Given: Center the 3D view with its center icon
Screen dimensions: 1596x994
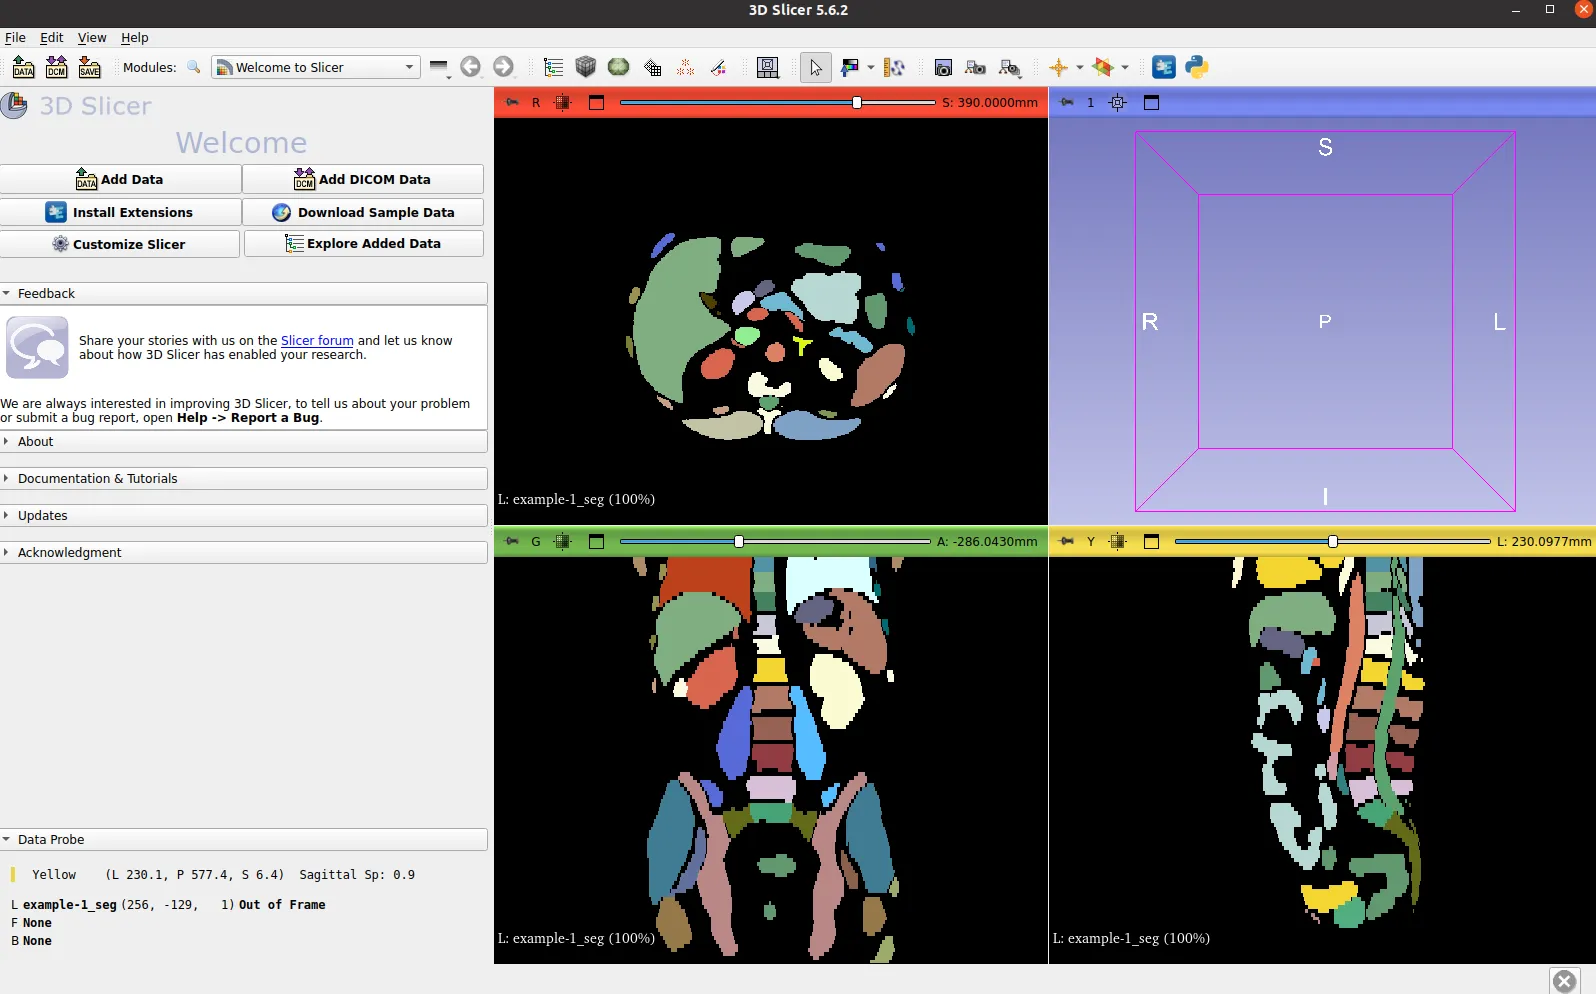Looking at the screenshot, I should pos(1118,102).
